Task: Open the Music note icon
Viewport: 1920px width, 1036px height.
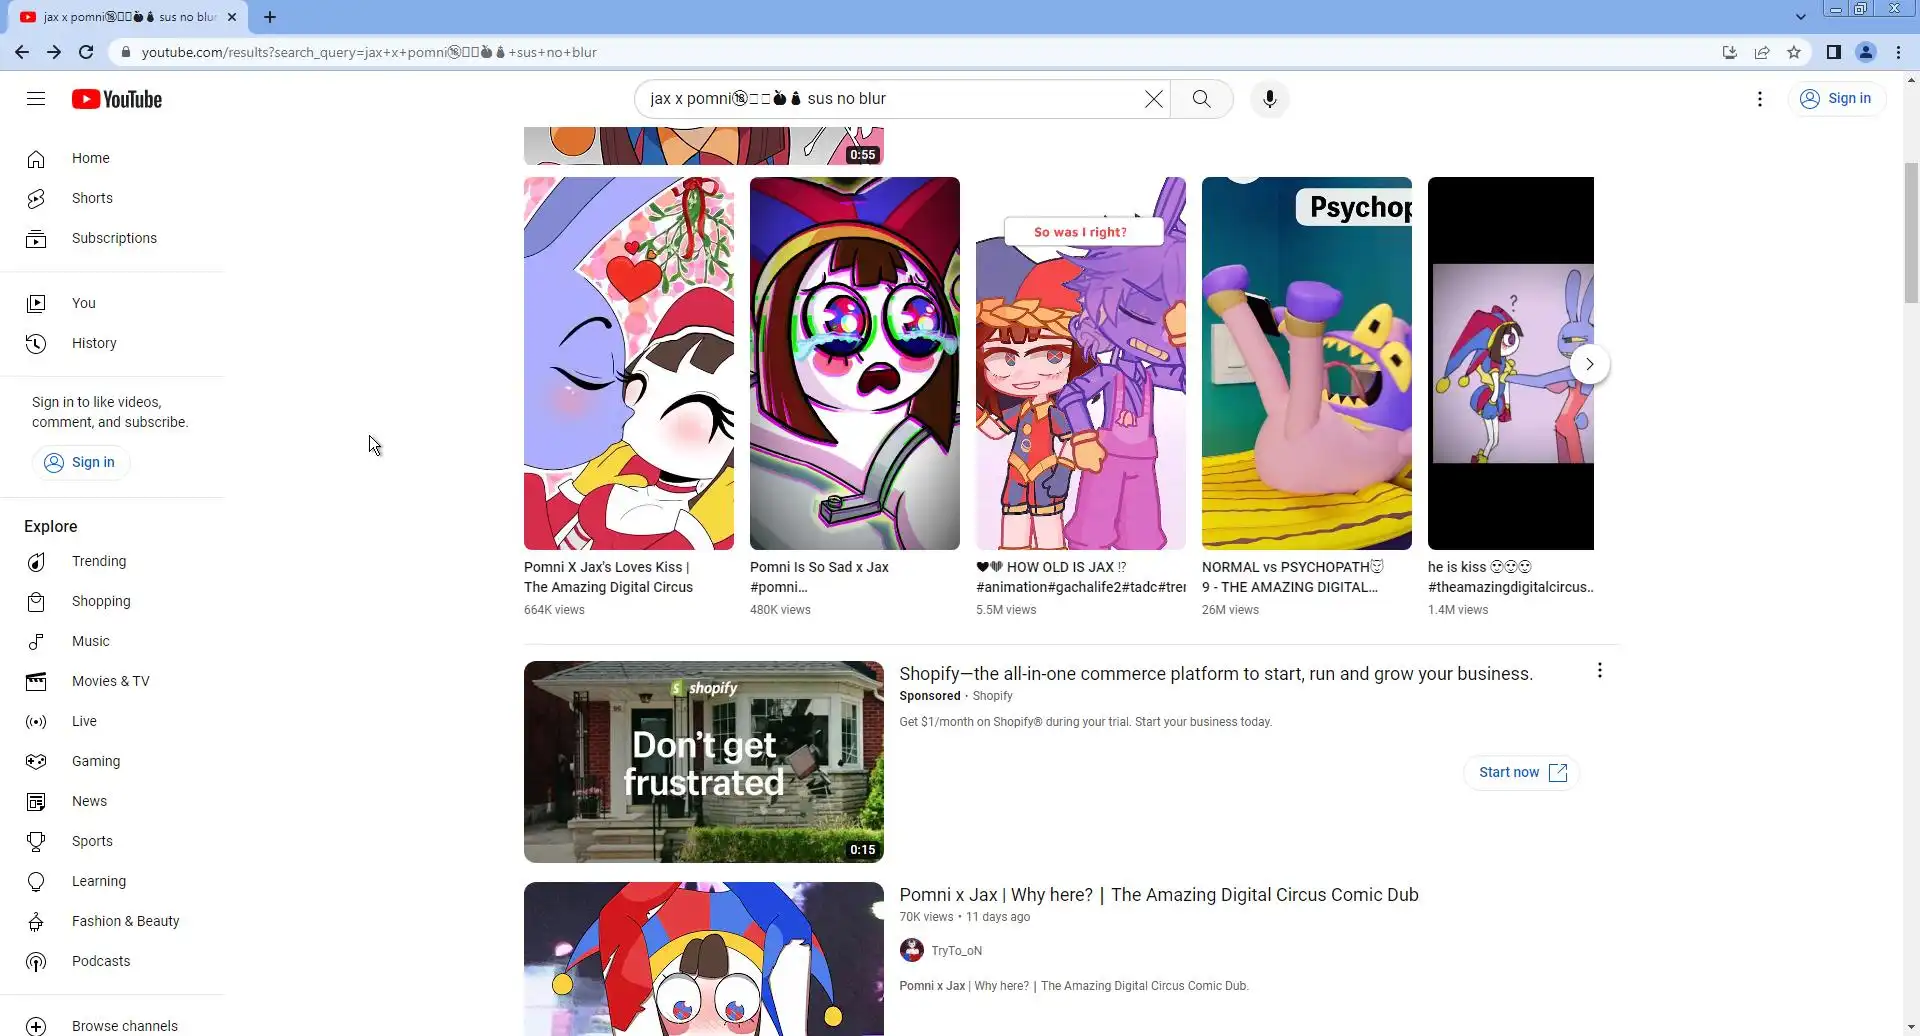Action: click(36, 642)
